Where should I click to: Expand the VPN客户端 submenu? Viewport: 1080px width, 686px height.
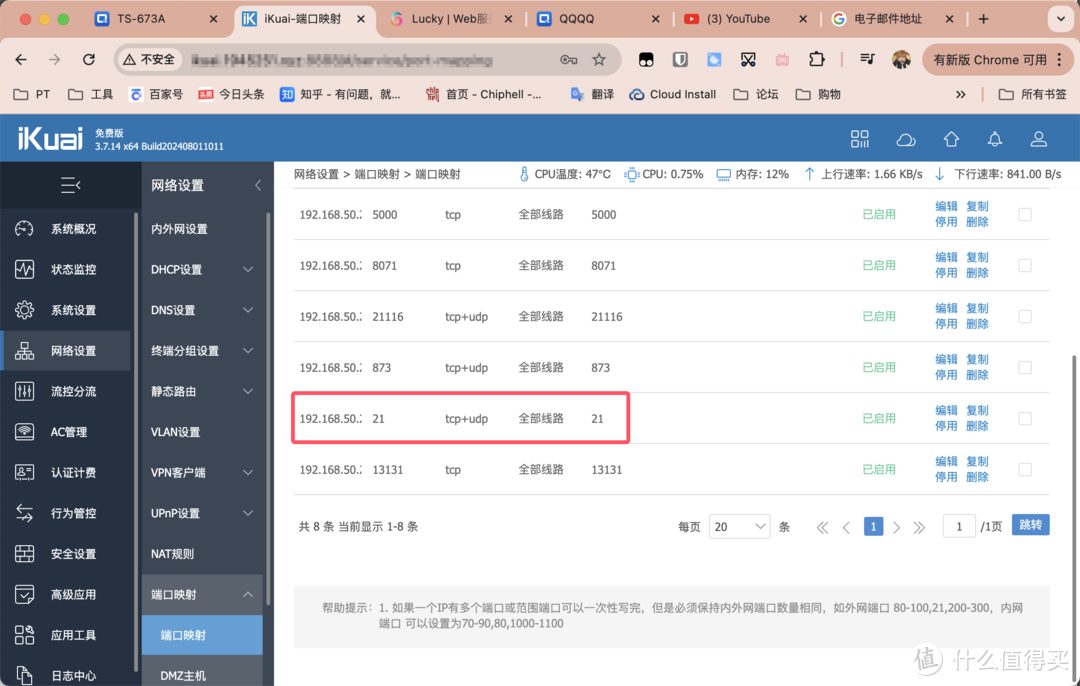coord(248,473)
